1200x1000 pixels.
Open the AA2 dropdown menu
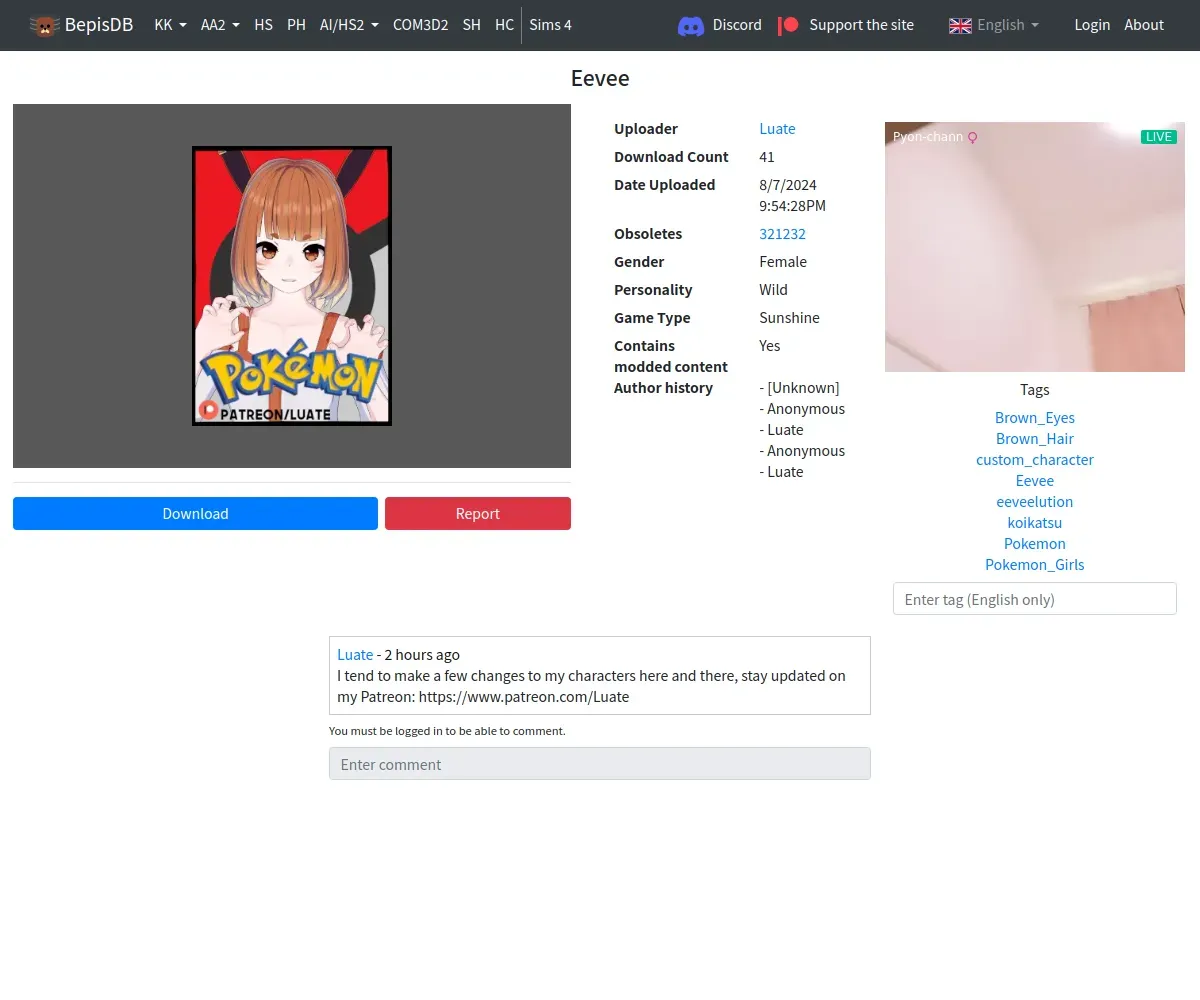pyautogui.click(x=220, y=25)
